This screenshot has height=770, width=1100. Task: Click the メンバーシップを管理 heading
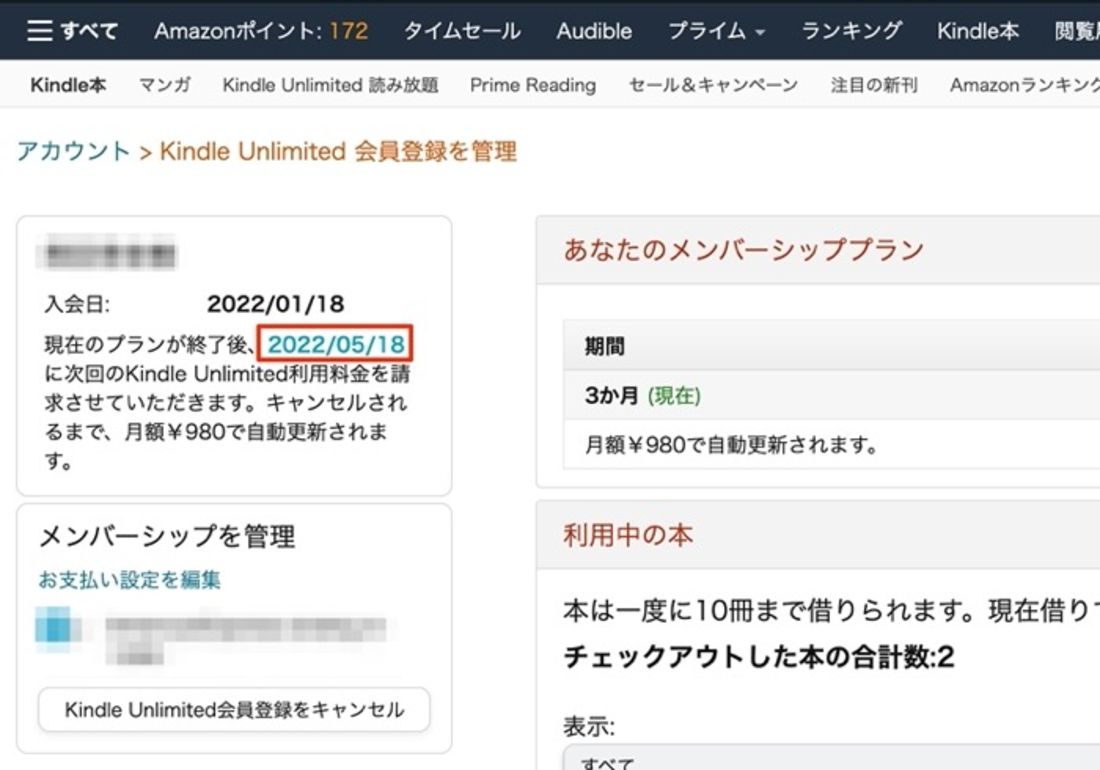[167, 536]
